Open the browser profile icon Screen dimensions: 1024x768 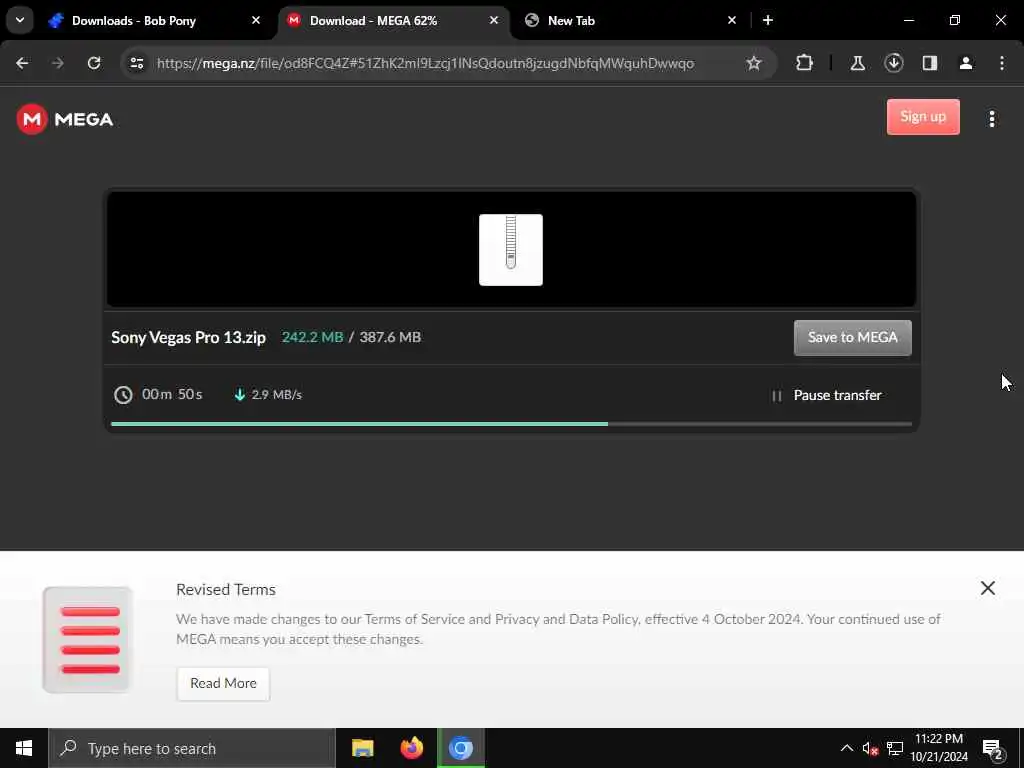(x=966, y=63)
